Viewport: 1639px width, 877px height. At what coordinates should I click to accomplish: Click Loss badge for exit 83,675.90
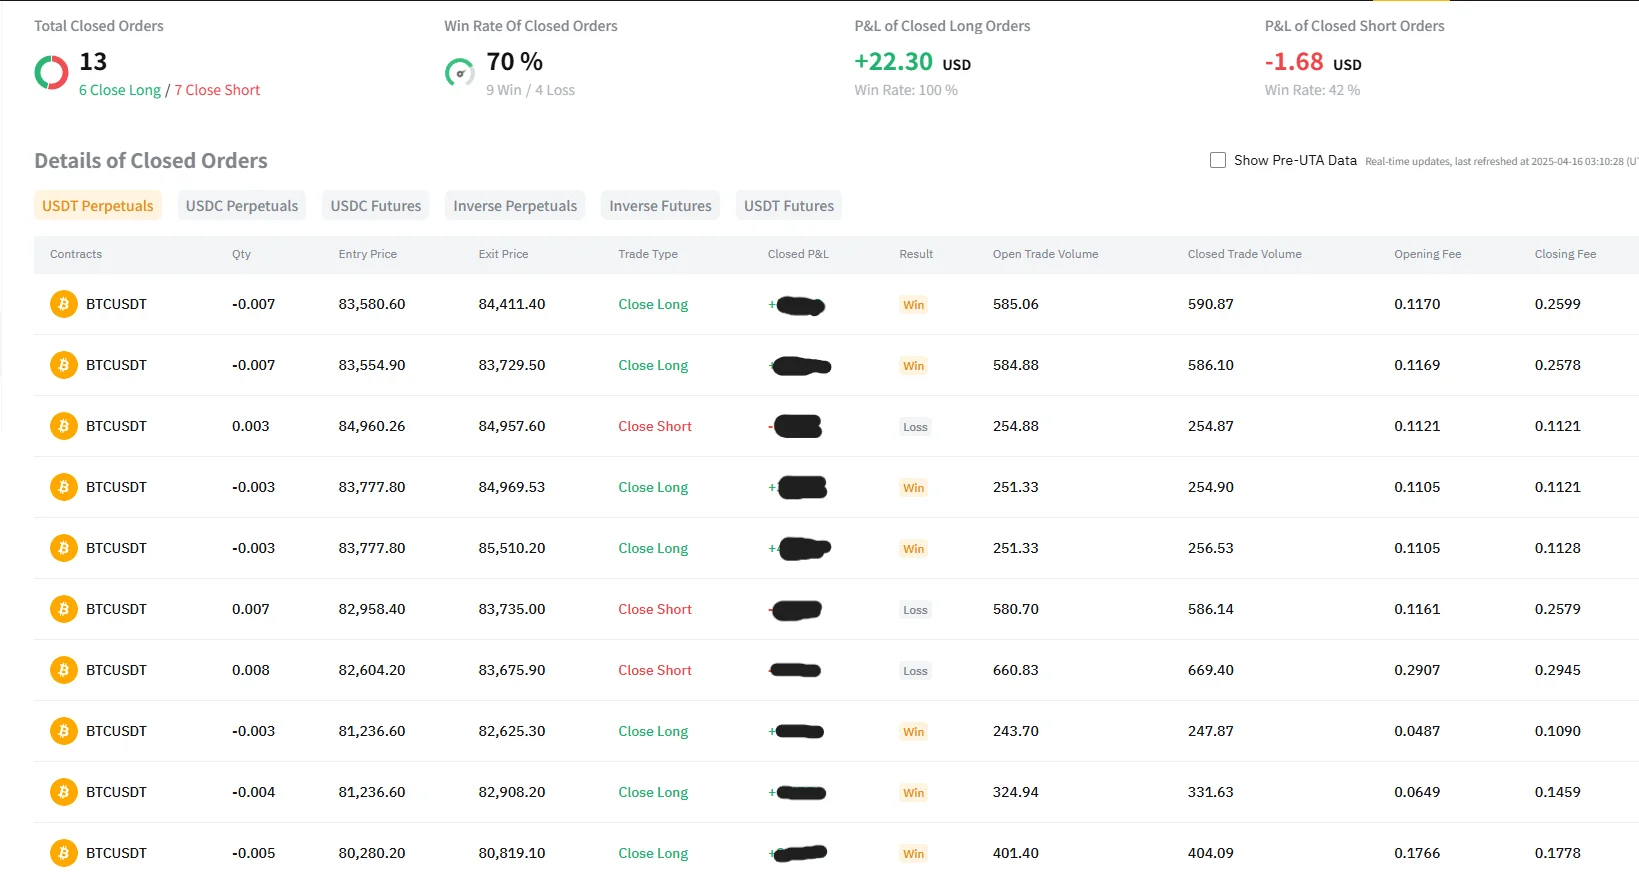click(915, 671)
